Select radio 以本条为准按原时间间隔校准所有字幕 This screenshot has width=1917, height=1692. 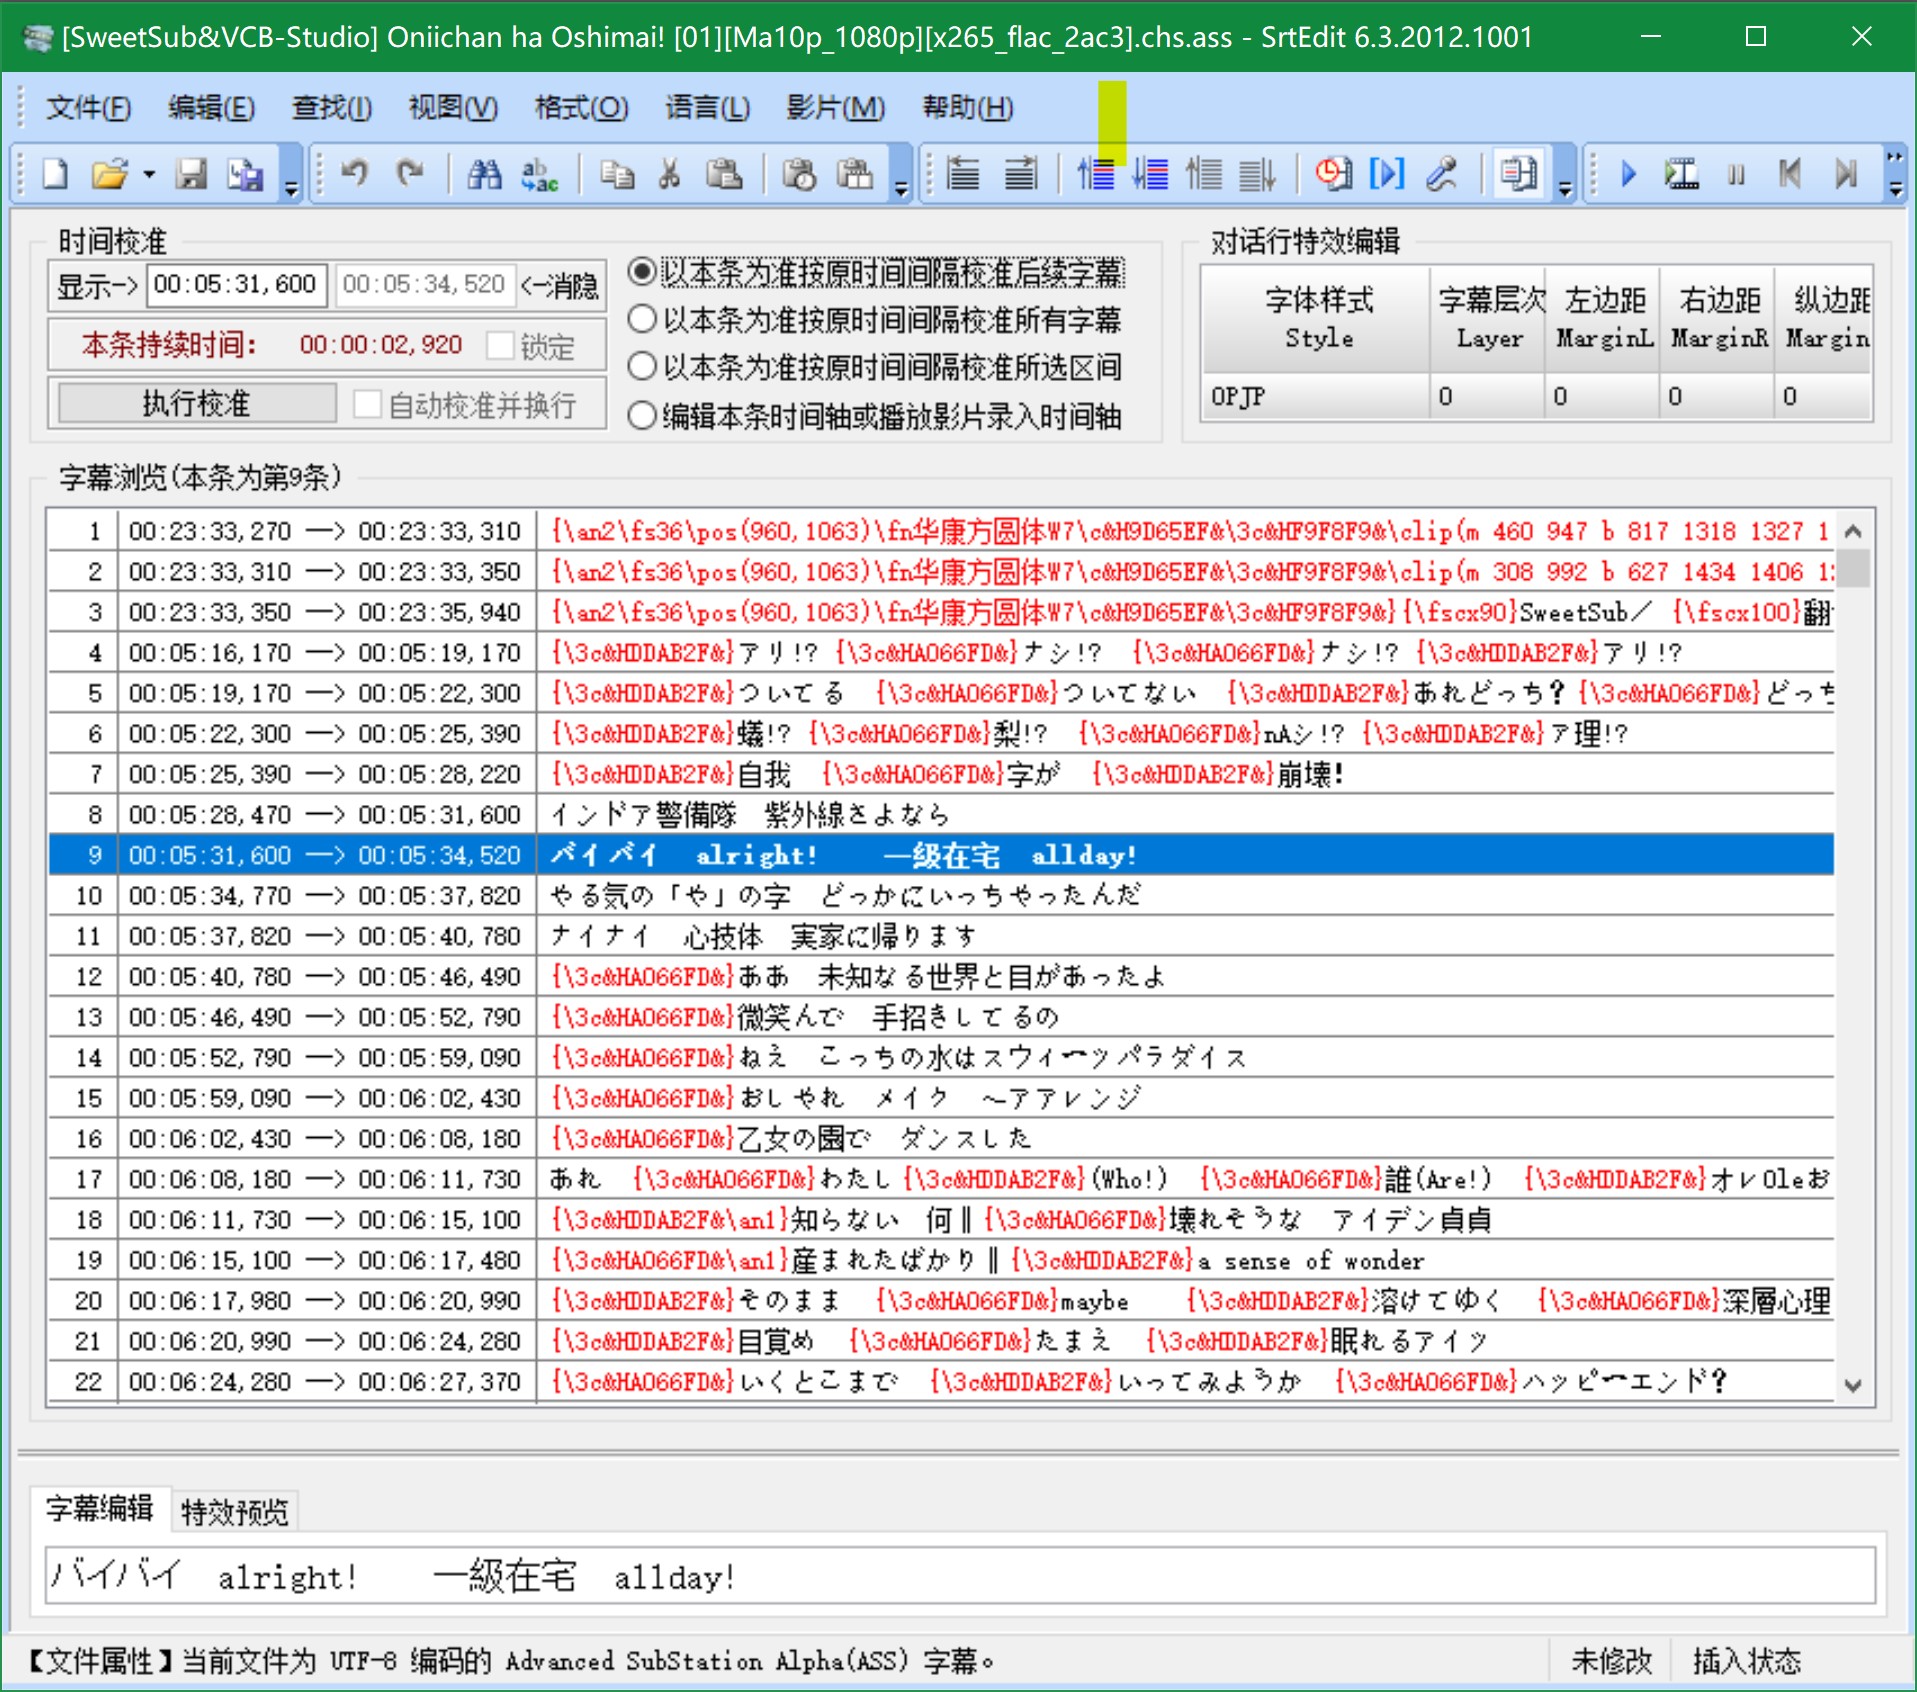pos(876,320)
